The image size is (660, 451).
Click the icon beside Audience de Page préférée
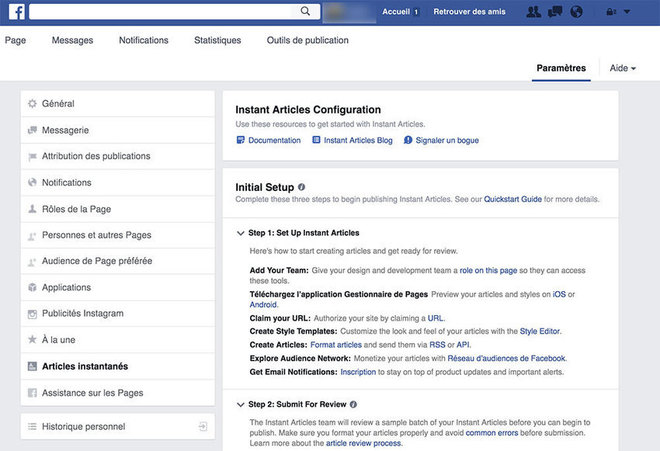[x=32, y=262]
